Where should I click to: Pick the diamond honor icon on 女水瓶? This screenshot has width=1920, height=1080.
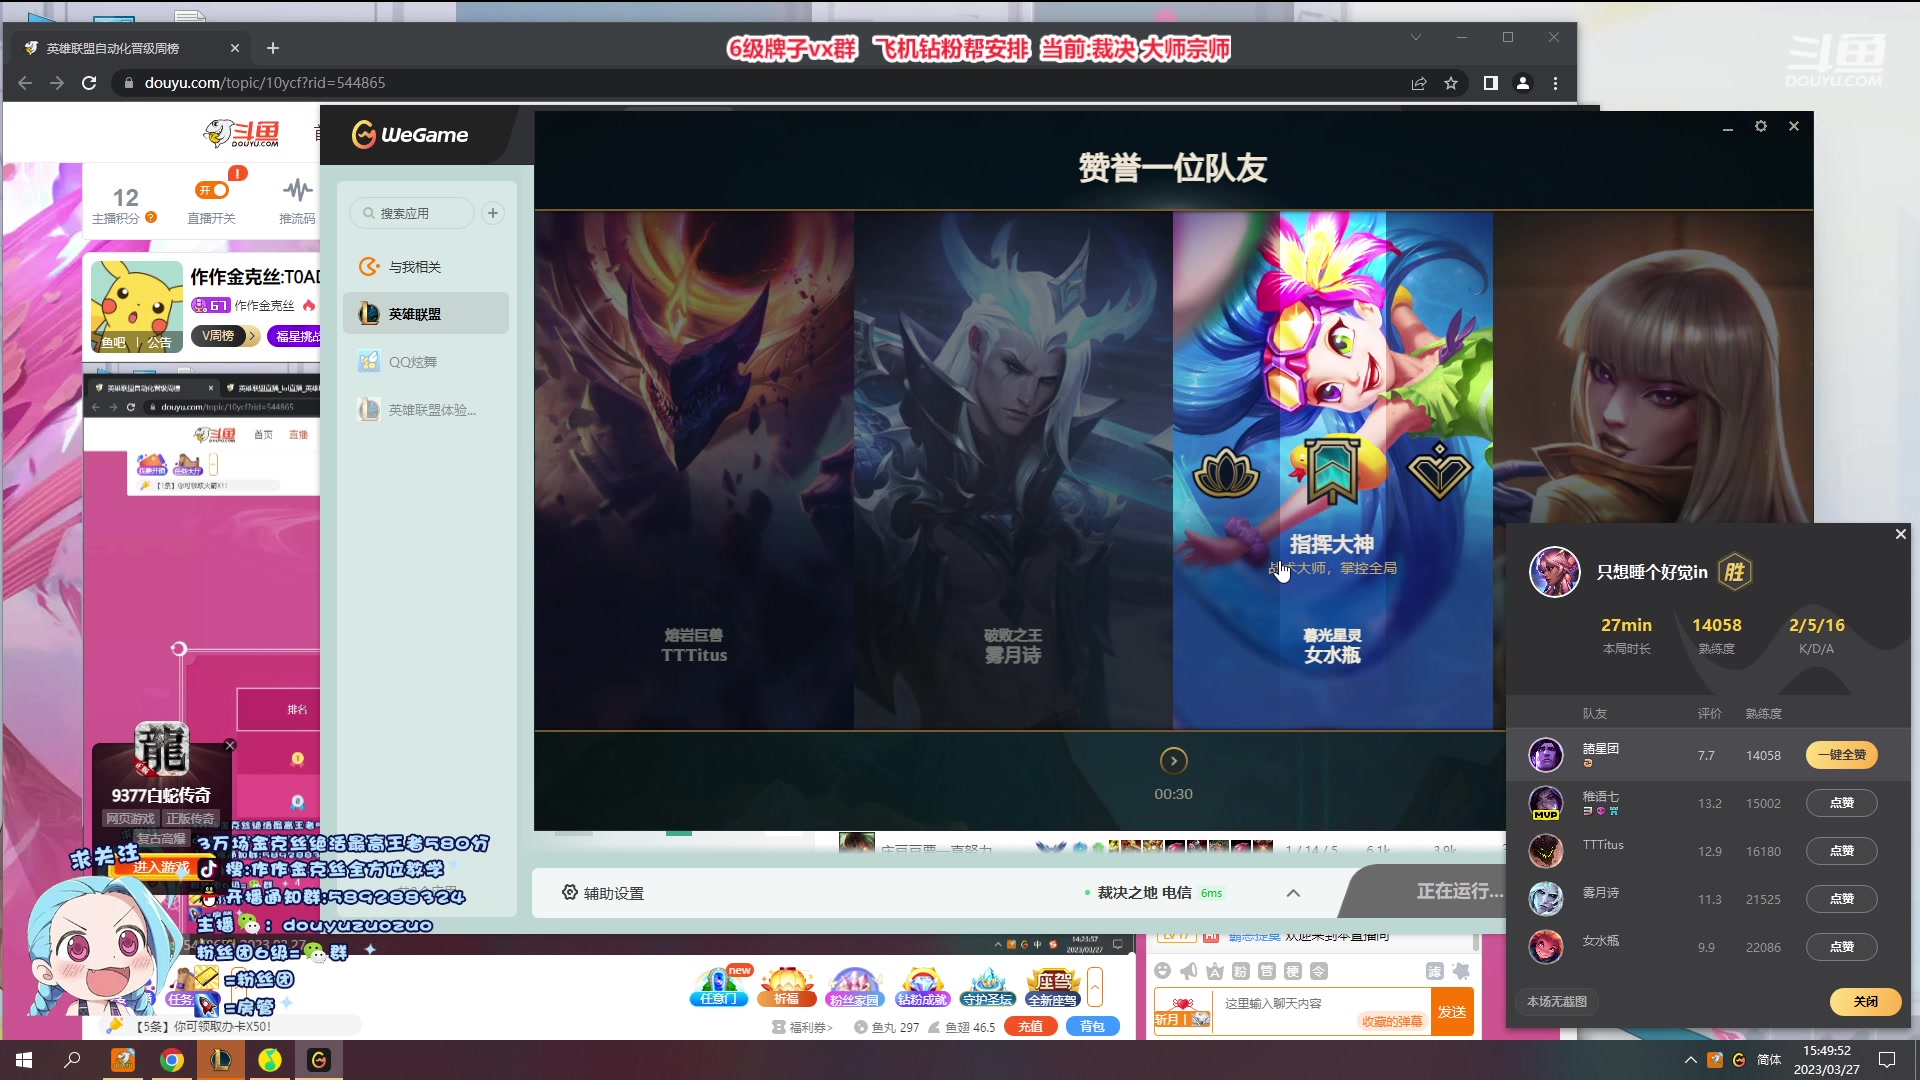pos(1440,471)
